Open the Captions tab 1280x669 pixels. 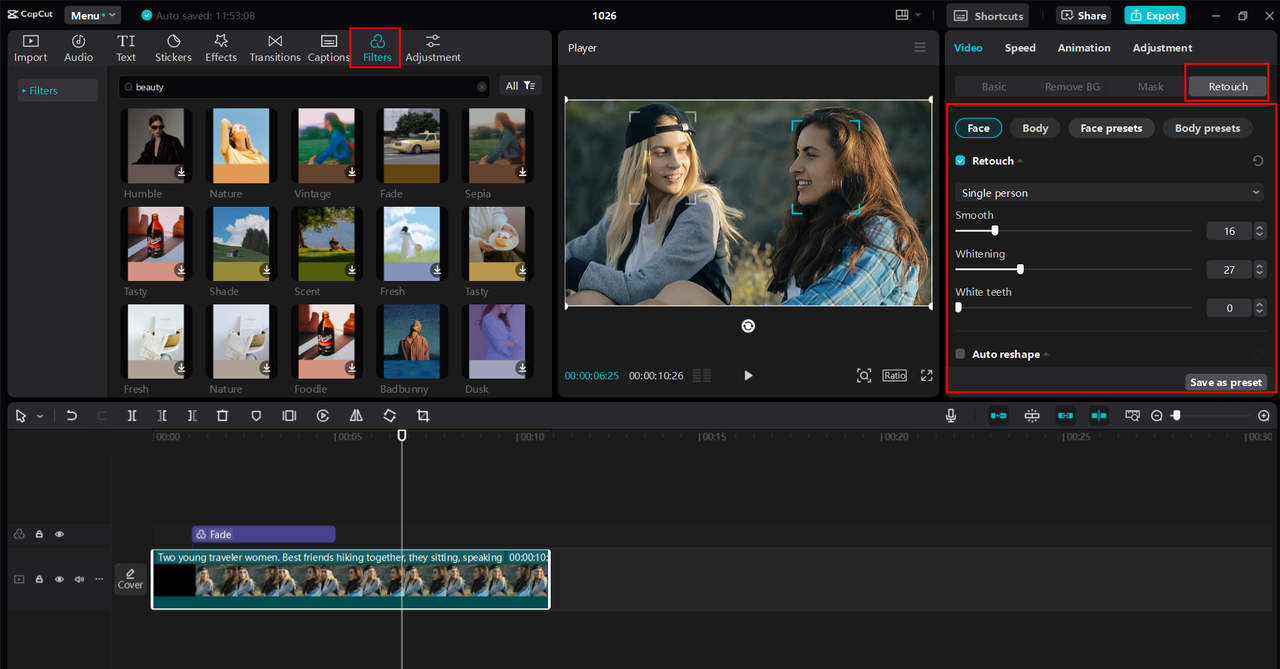point(328,48)
